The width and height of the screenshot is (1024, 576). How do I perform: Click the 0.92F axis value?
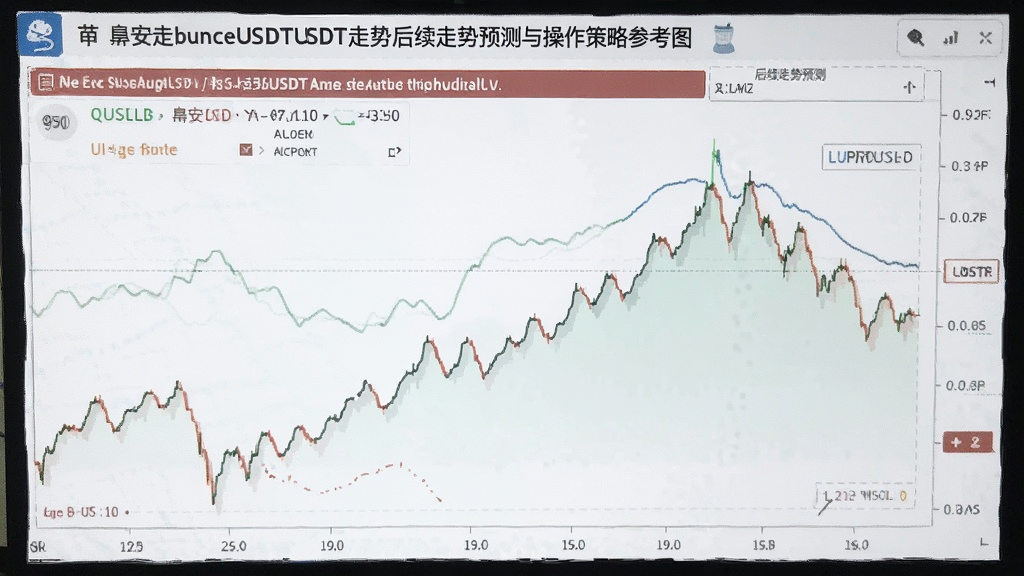click(971, 115)
